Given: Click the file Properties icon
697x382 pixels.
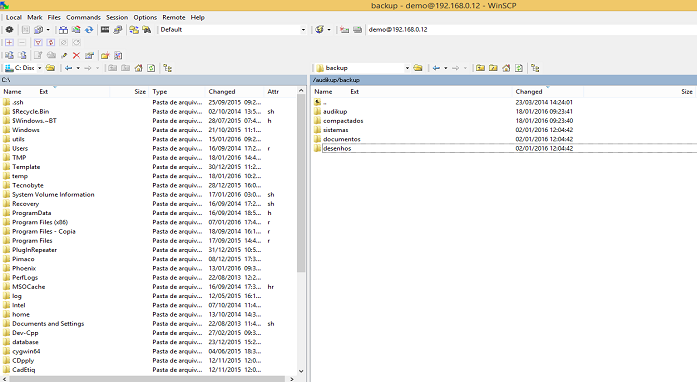Looking at the screenshot, I should [89, 56].
